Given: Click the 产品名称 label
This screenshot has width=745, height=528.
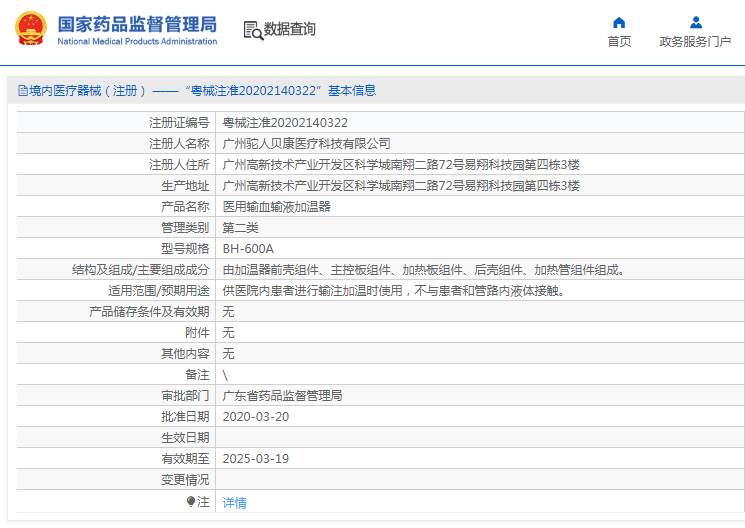Looking at the screenshot, I should [185, 206].
